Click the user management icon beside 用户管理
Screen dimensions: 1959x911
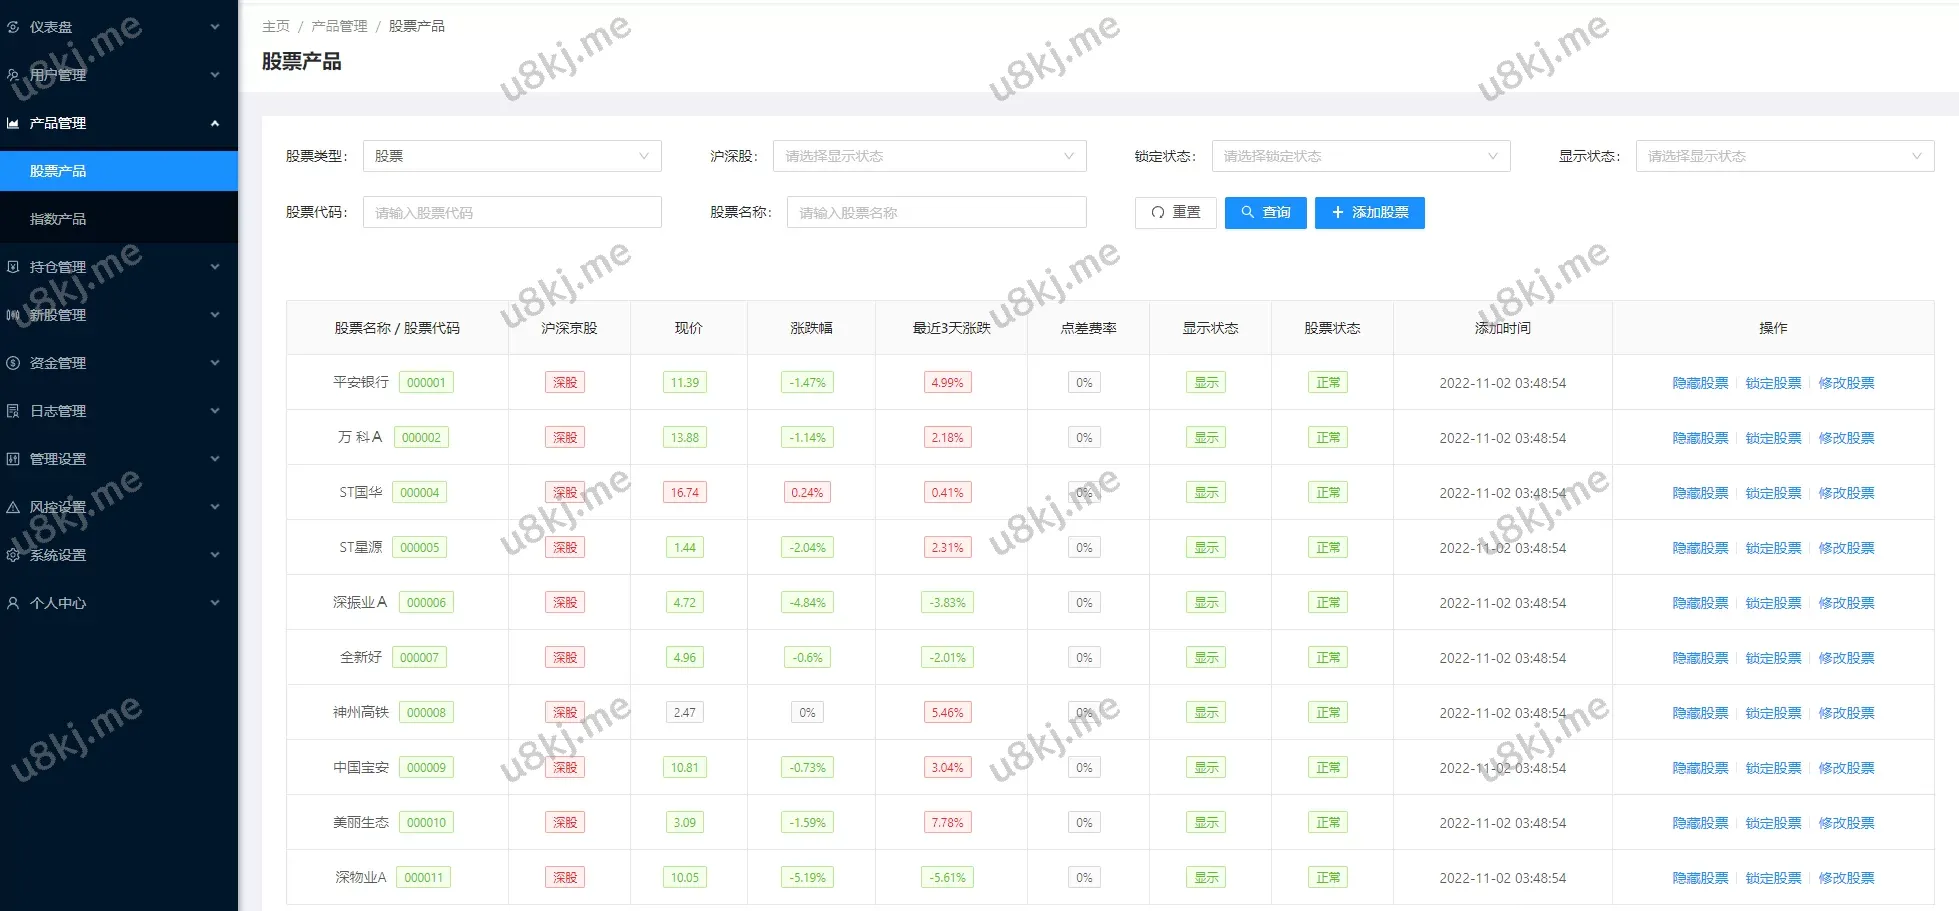click(x=13, y=75)
